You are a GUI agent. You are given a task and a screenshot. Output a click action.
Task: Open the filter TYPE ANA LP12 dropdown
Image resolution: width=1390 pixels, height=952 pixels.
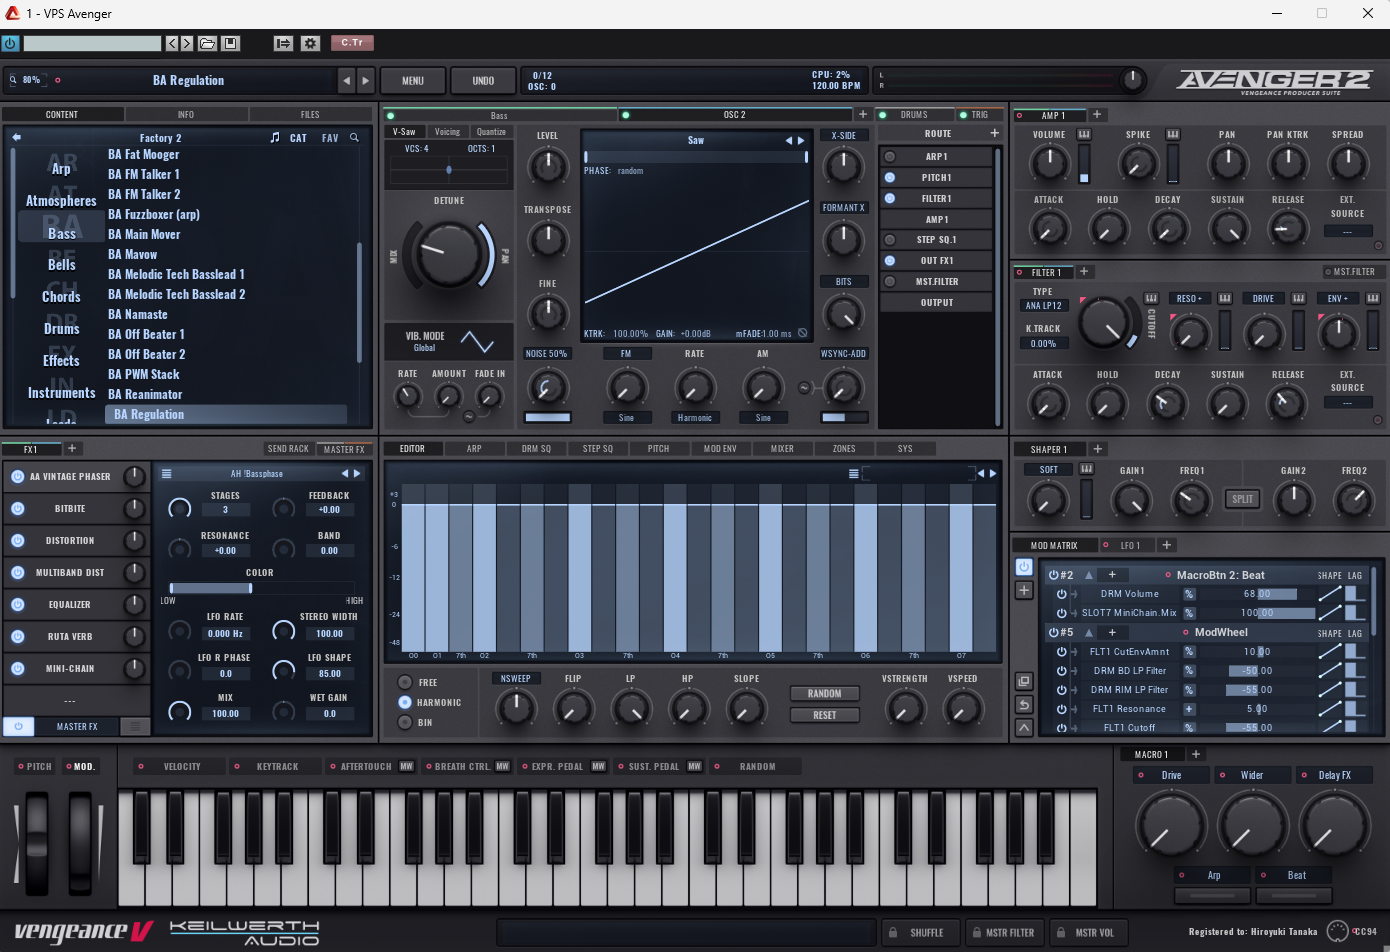(1043, 306)
